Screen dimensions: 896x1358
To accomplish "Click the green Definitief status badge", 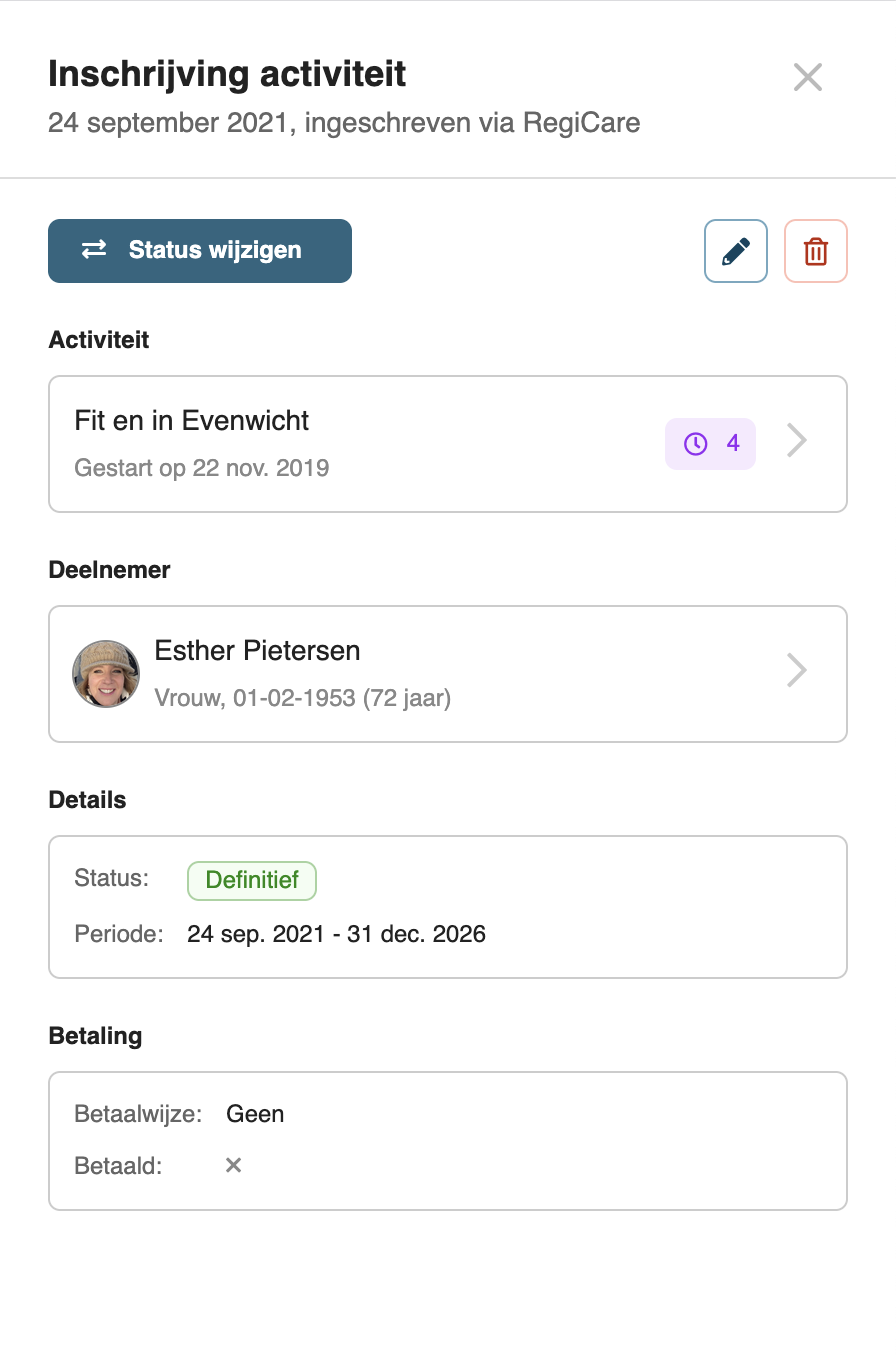I will pyautogui.click(x=252, y=880).
